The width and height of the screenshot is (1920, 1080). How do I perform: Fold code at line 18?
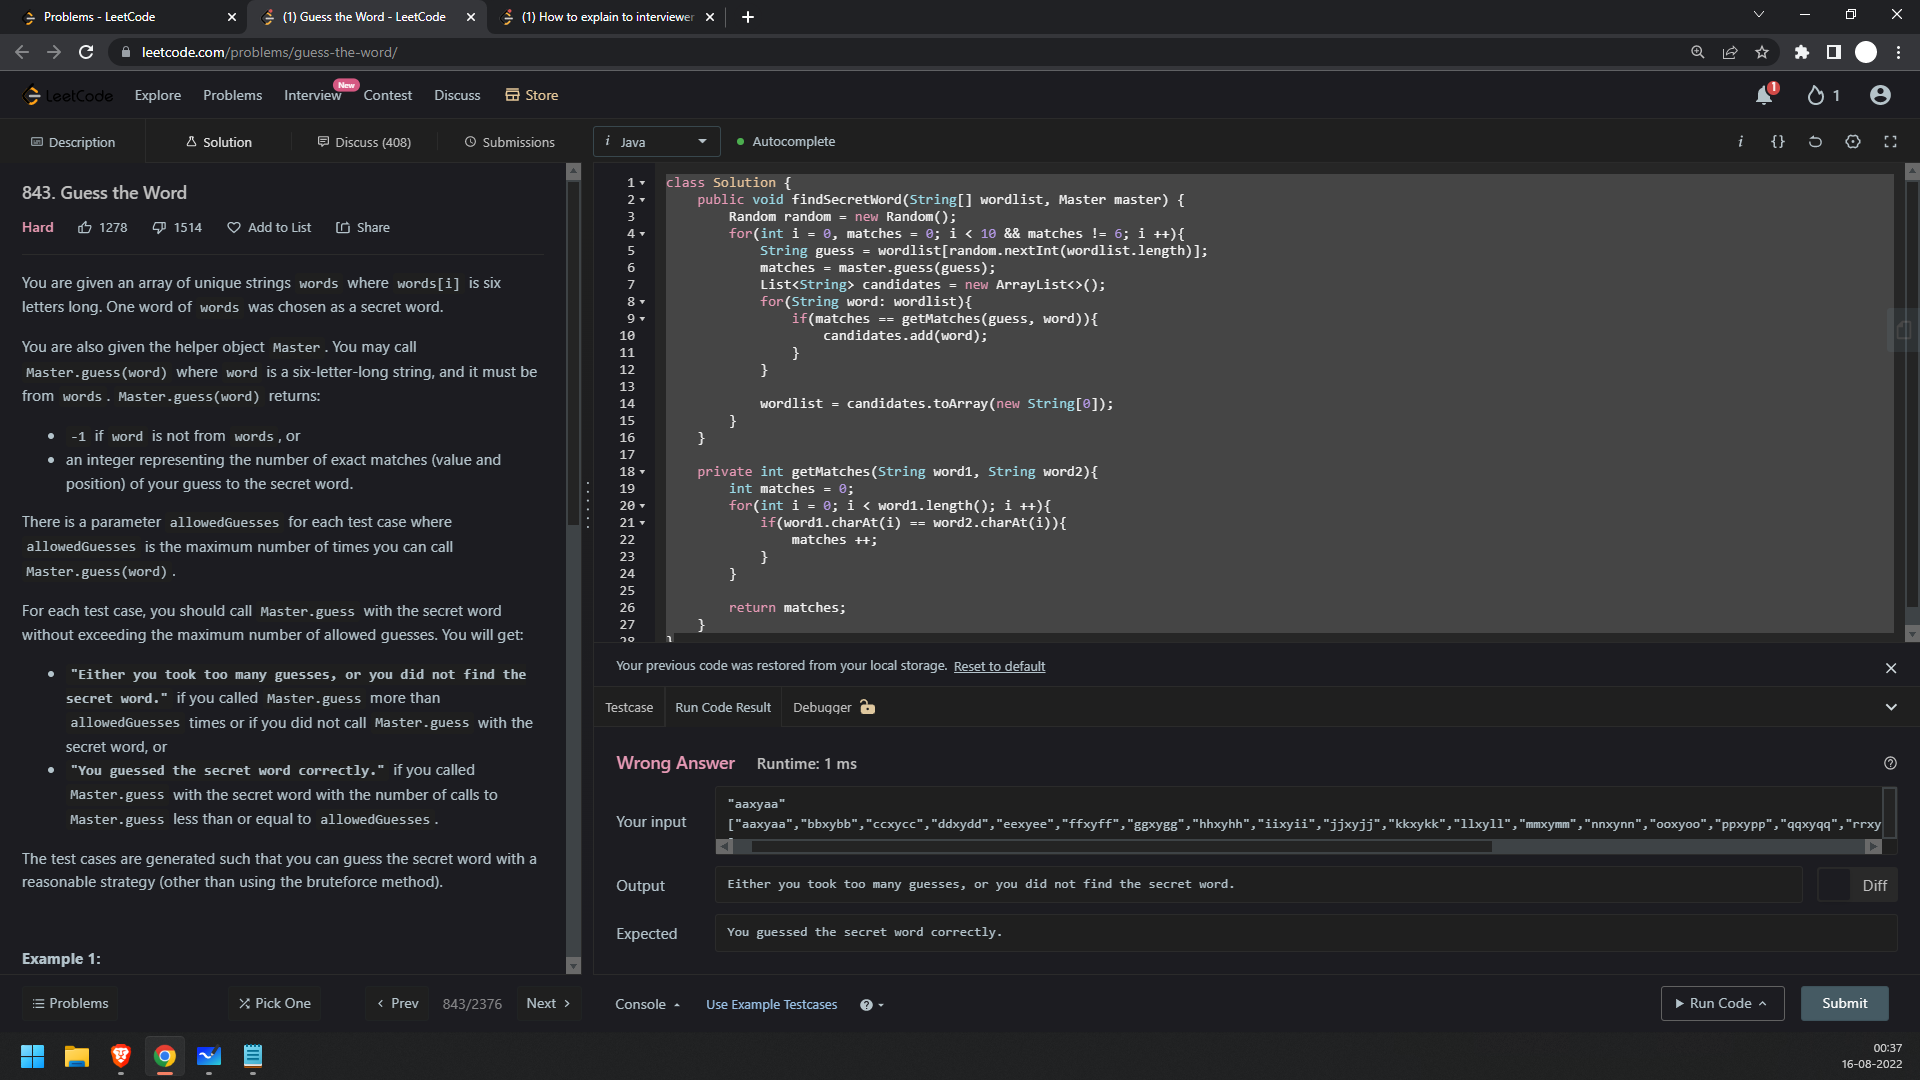[642, 472]
